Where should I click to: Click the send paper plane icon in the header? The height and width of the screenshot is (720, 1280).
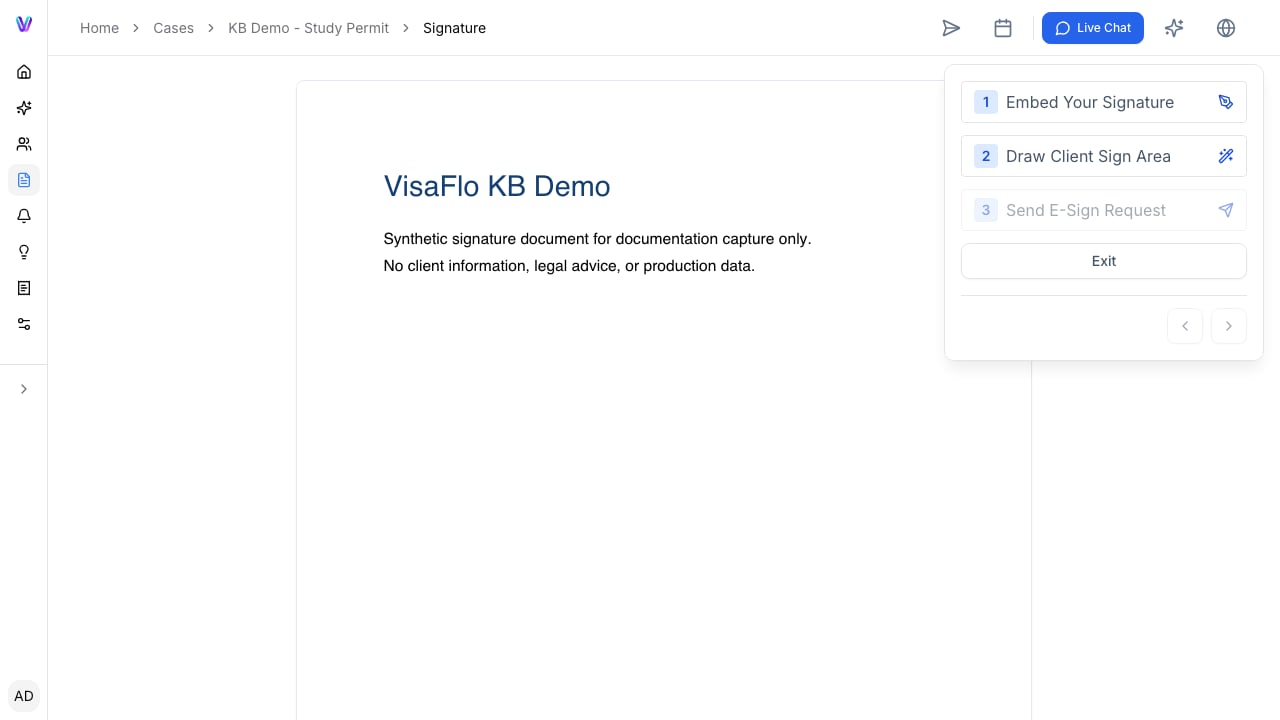pos(951,28)
